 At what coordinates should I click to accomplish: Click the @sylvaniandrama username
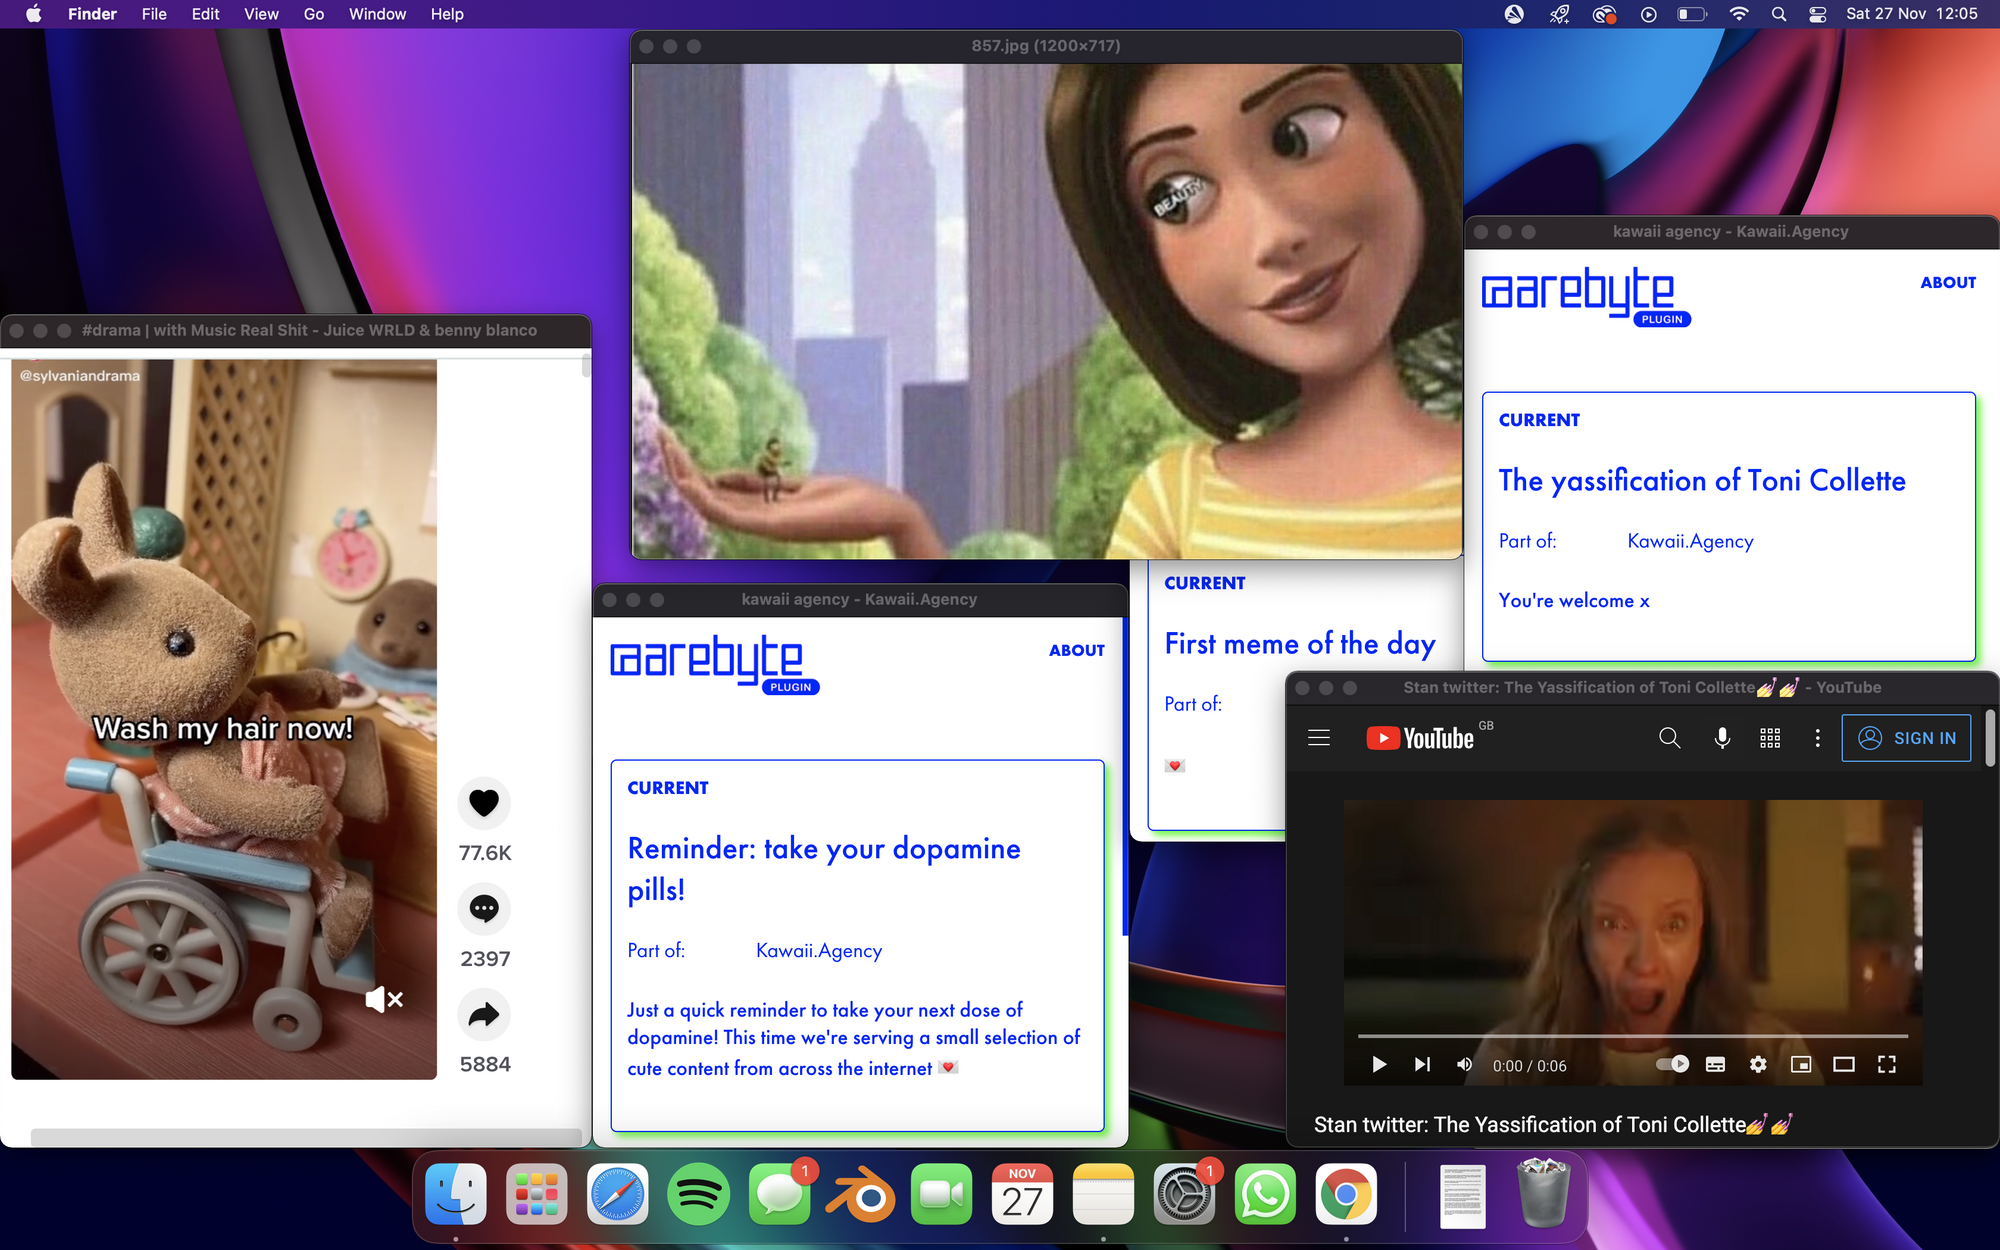pyautogui.click(x=80, y=376)
